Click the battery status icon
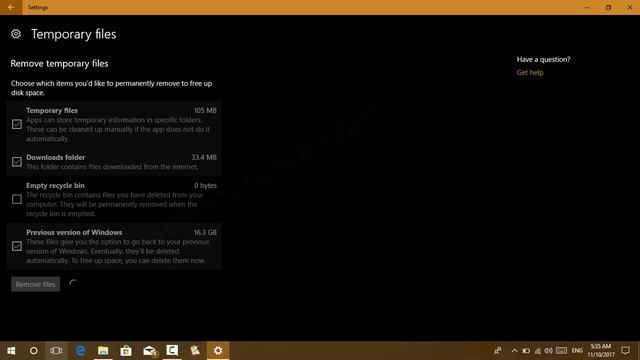This screenshot has height=360, width=640. 526,351
